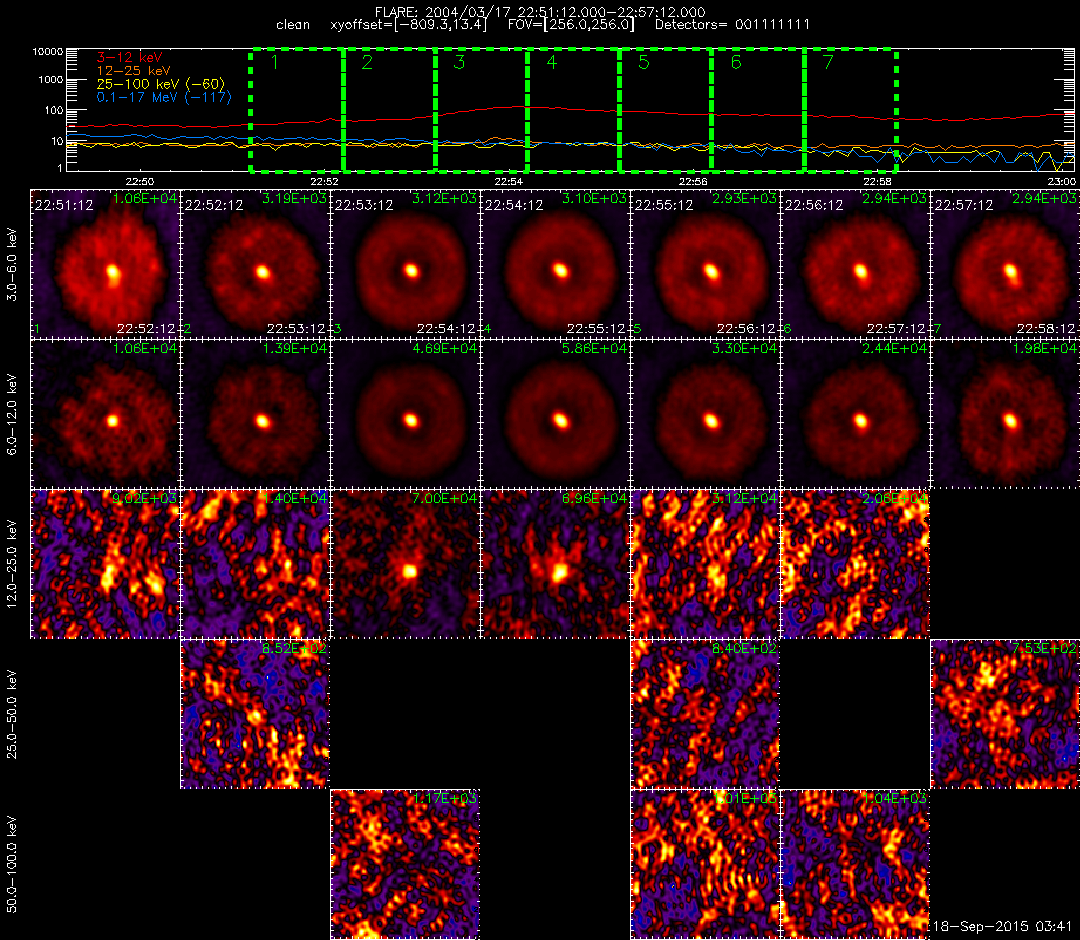The height and width of the screenshot is (940, 1080).
Task: Click the 22:52 time axis label
Action: click(x=324, y=181)
